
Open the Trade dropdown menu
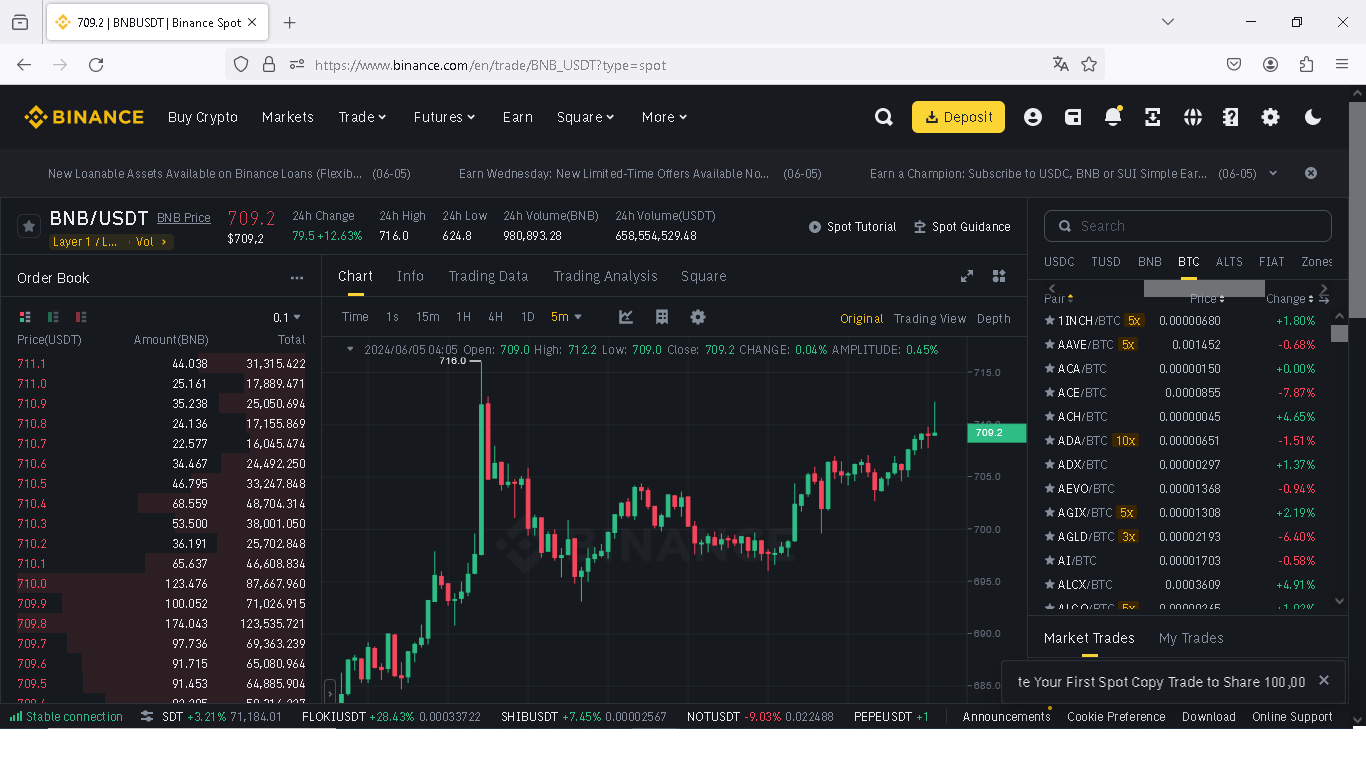(x=362, y=117)
